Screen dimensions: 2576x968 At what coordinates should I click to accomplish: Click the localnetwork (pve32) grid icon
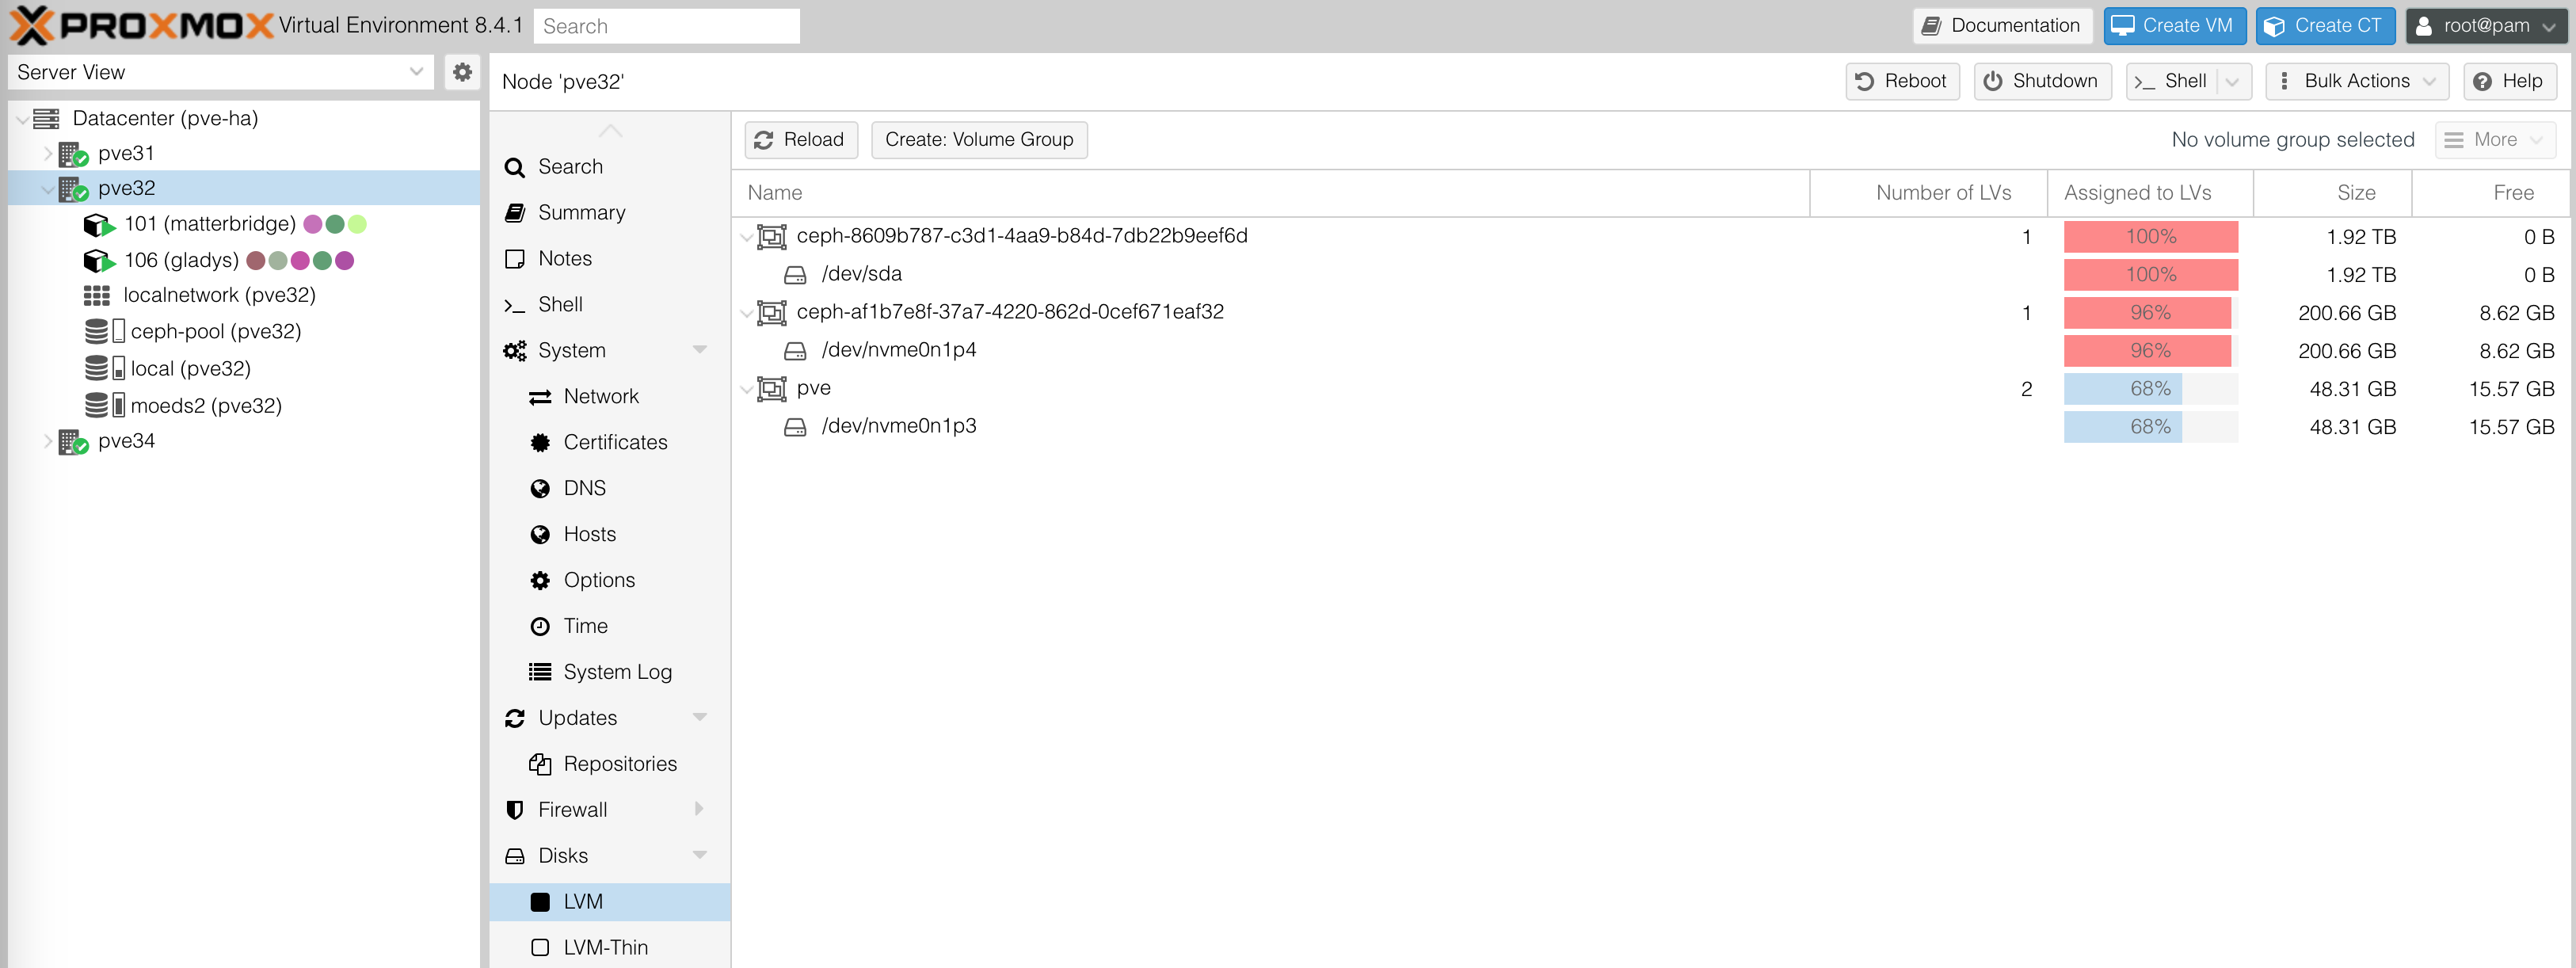[97, 296]
